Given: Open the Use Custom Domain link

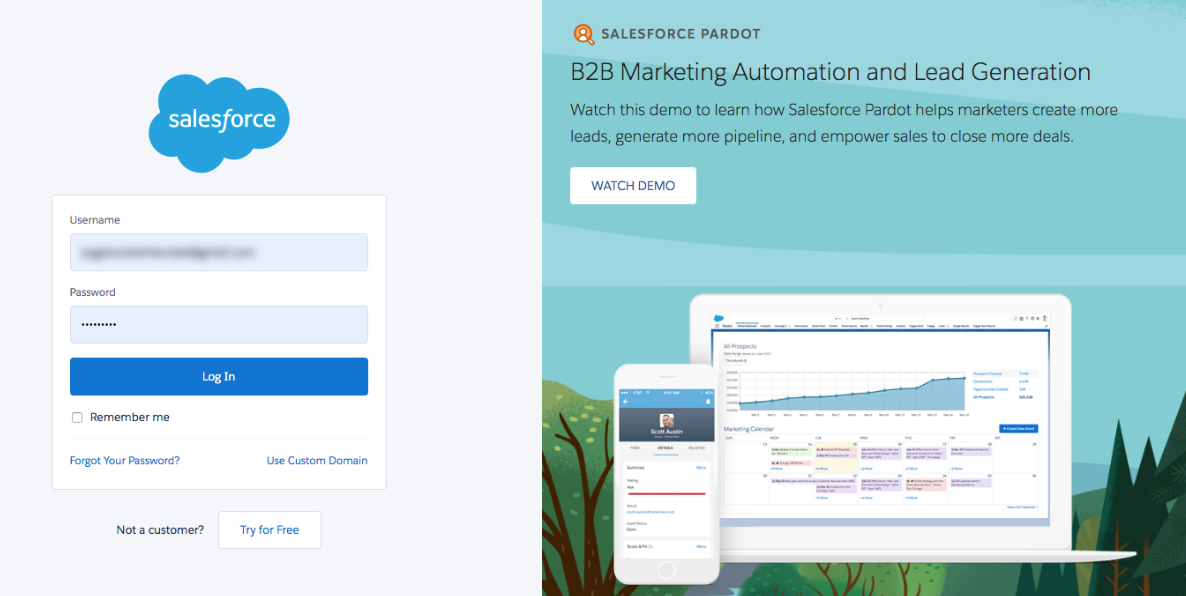Looking at the screenshot, I should [317, 461].
